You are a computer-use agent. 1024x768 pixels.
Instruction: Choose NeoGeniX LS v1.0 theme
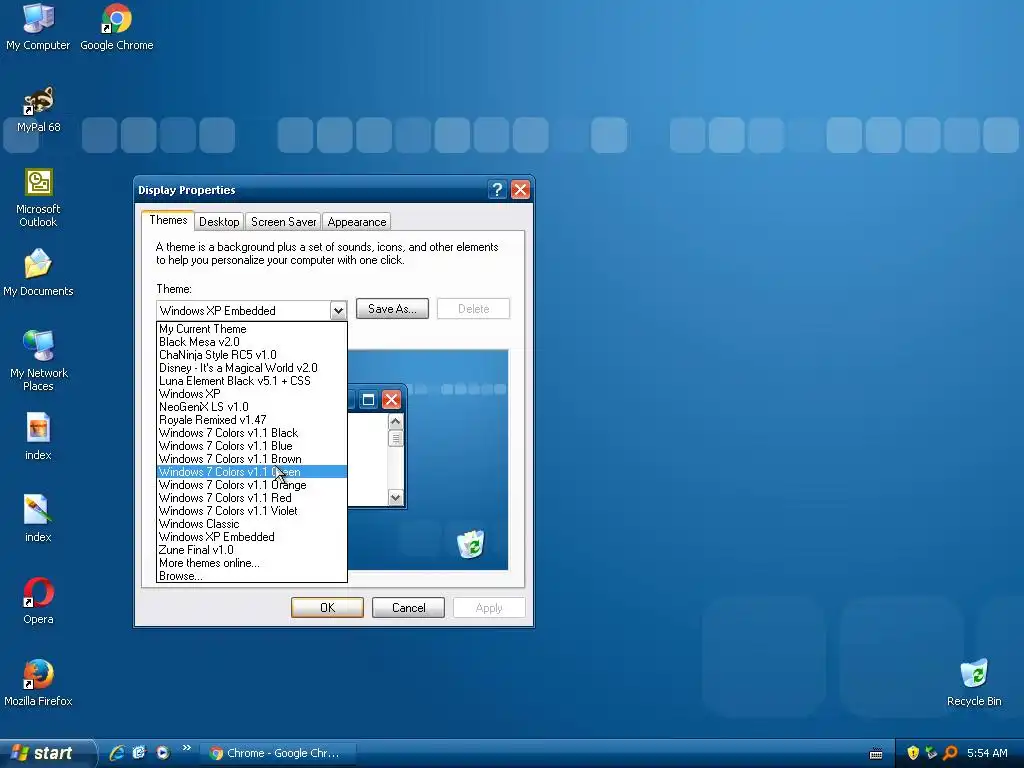[251, 407]
